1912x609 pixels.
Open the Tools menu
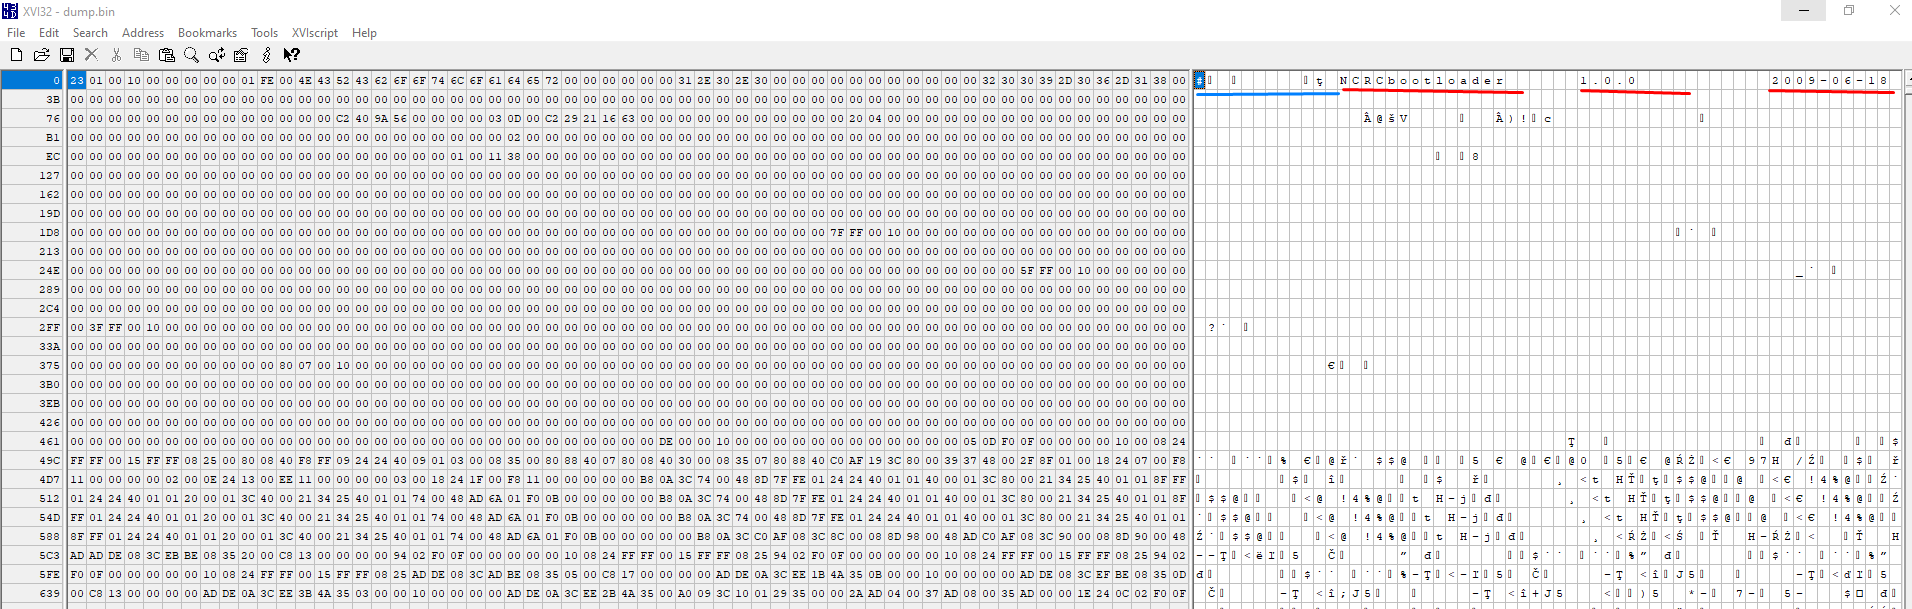click(264, 33)
